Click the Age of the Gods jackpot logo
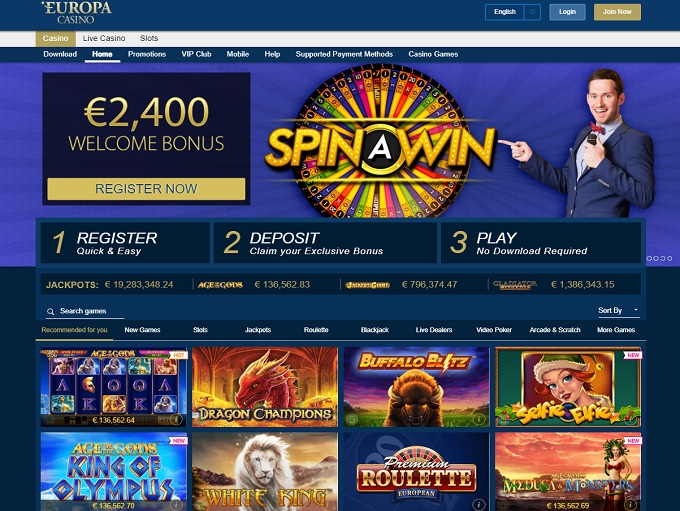This screenshot has width=680, height=511. (220, 285)
